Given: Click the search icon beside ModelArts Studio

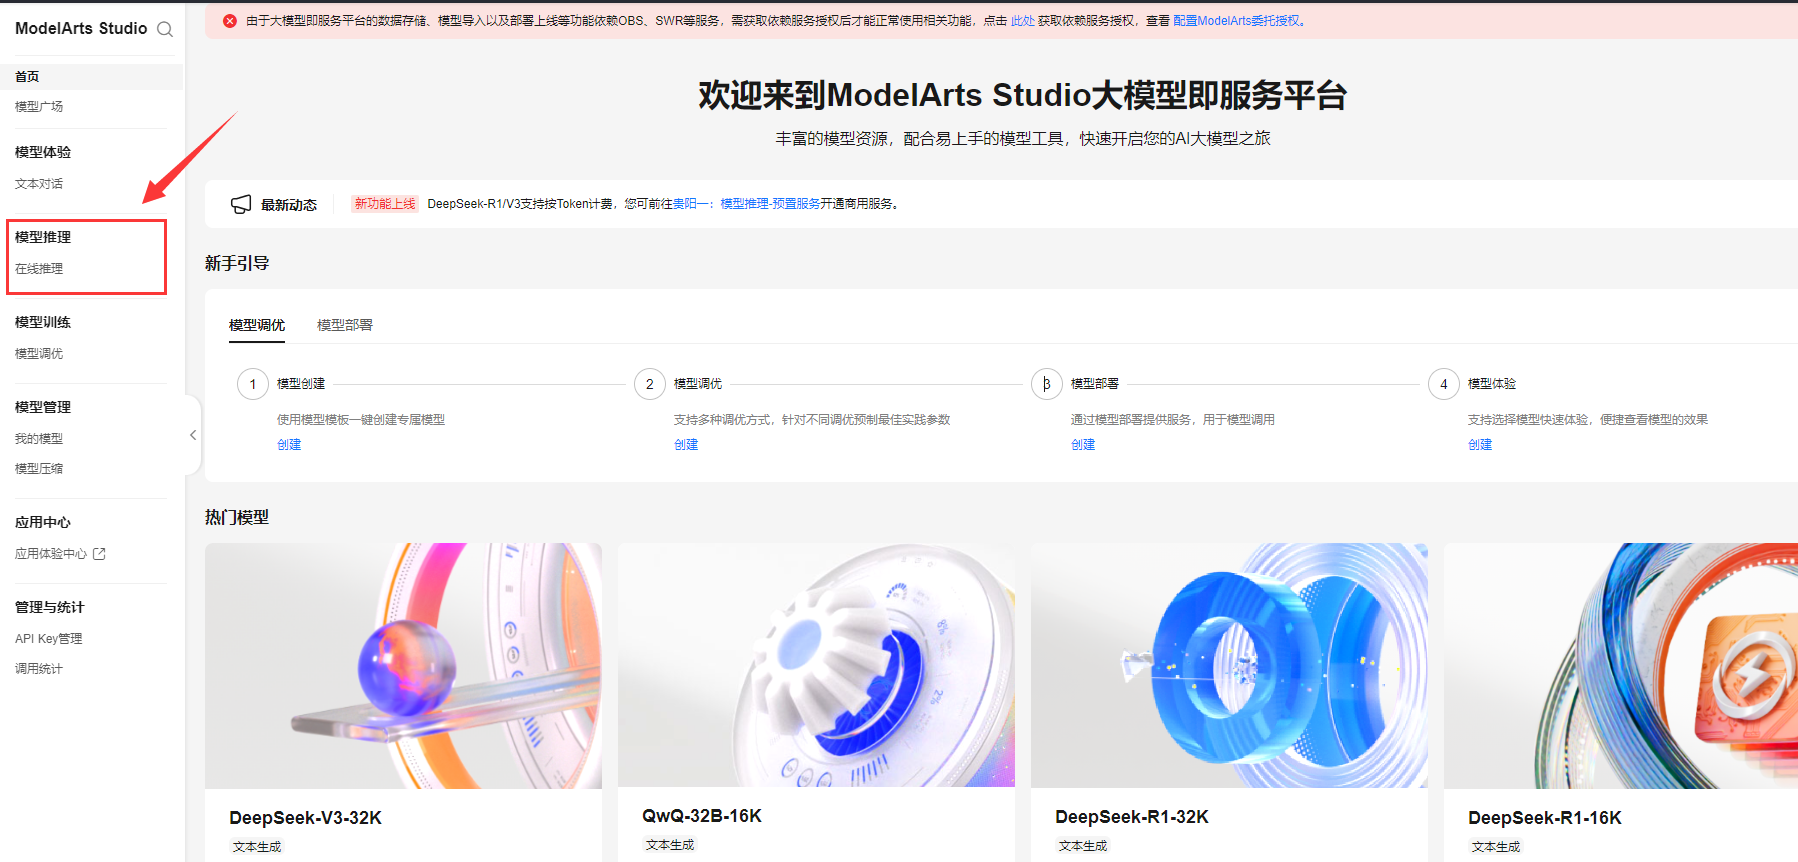Looking at the screenshot, I should click(x=165, y=29).
